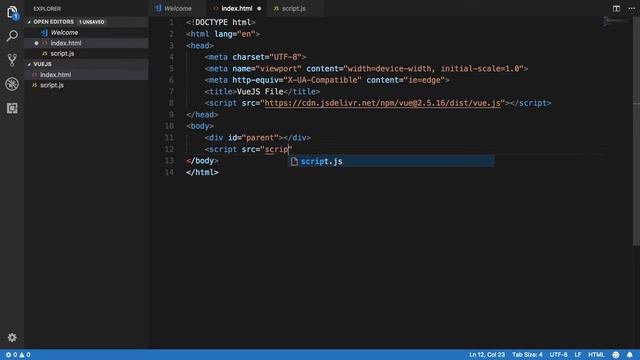
Task: Click the editor vertical scrollbar
Action: coord(636,131)
